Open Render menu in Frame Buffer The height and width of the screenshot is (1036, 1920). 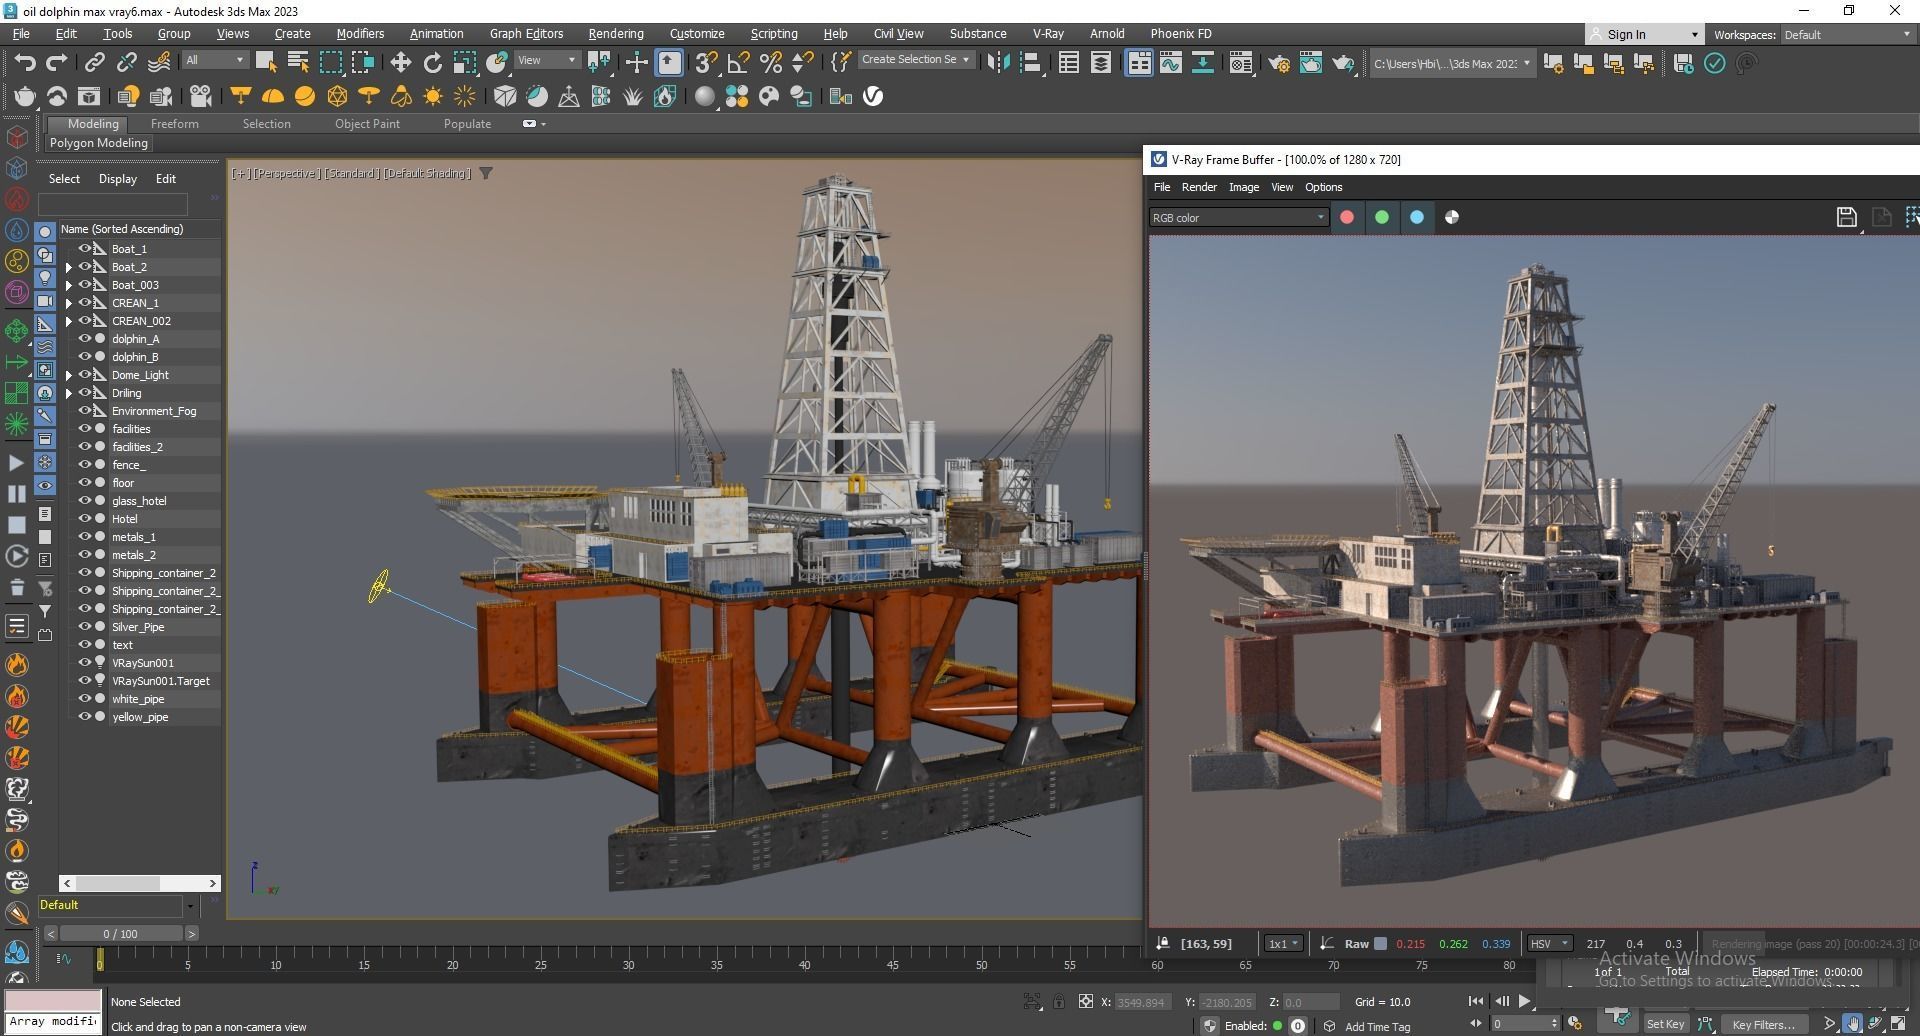click(x=1199, y=187)
